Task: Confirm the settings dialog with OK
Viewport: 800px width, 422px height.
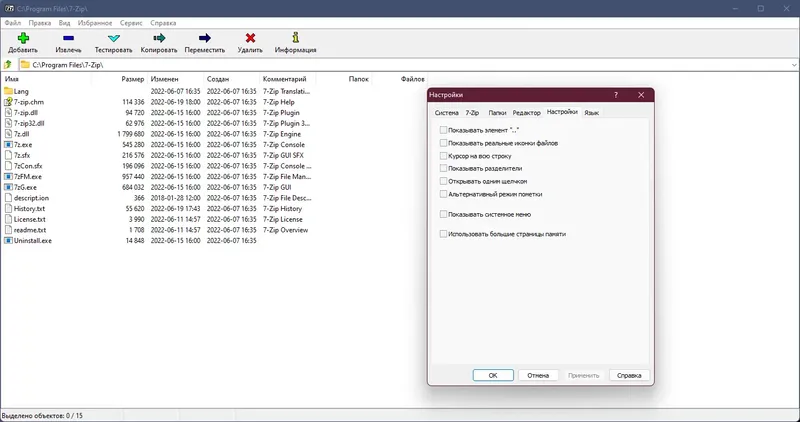Action: [493, 375]
